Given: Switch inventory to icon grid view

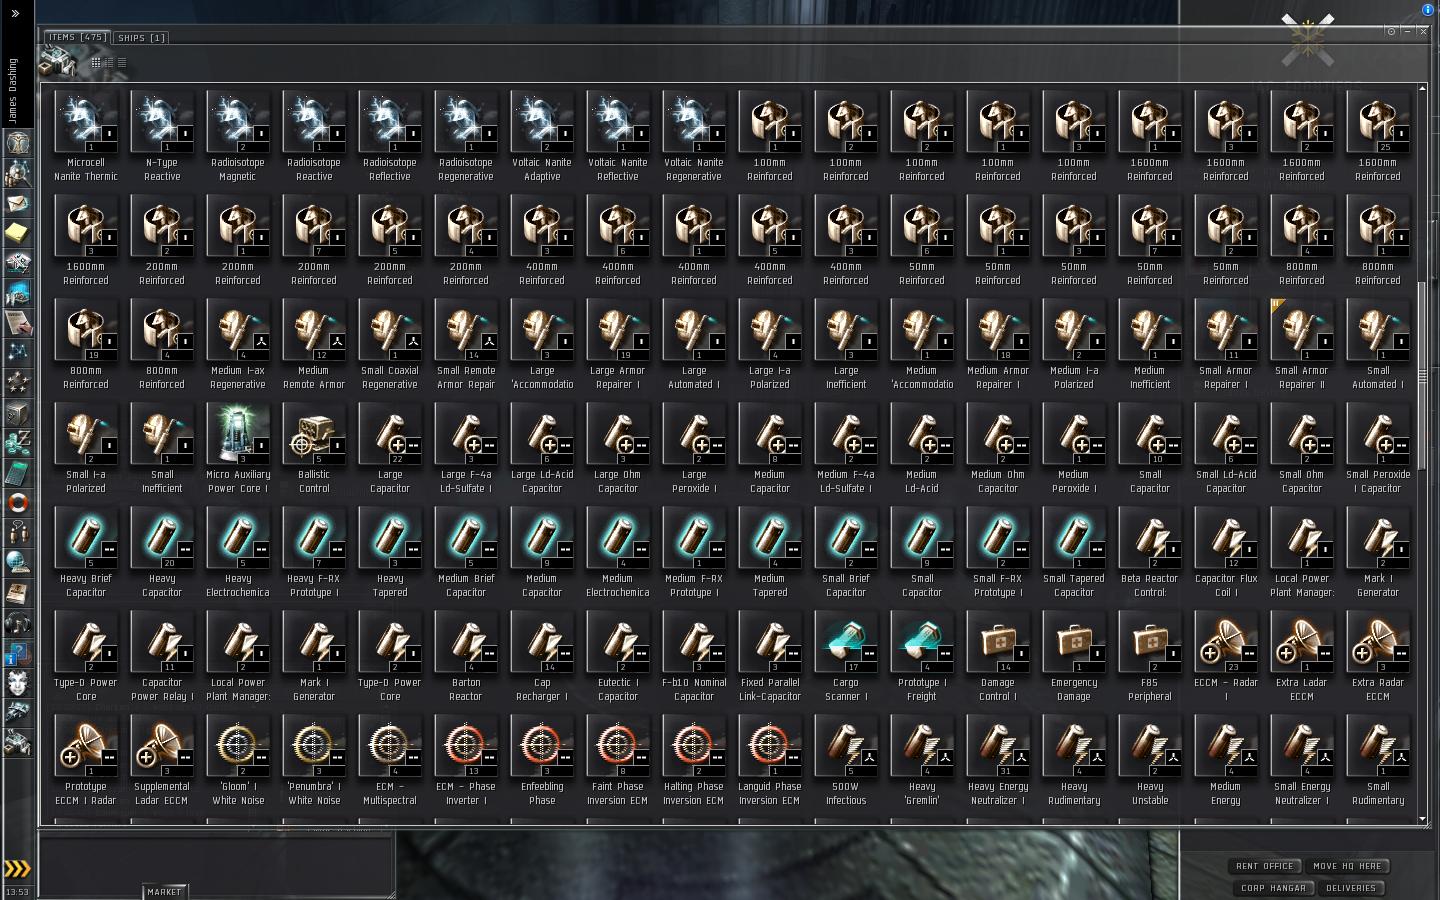Looking at the screenshot, I should (x=96, y=62).
